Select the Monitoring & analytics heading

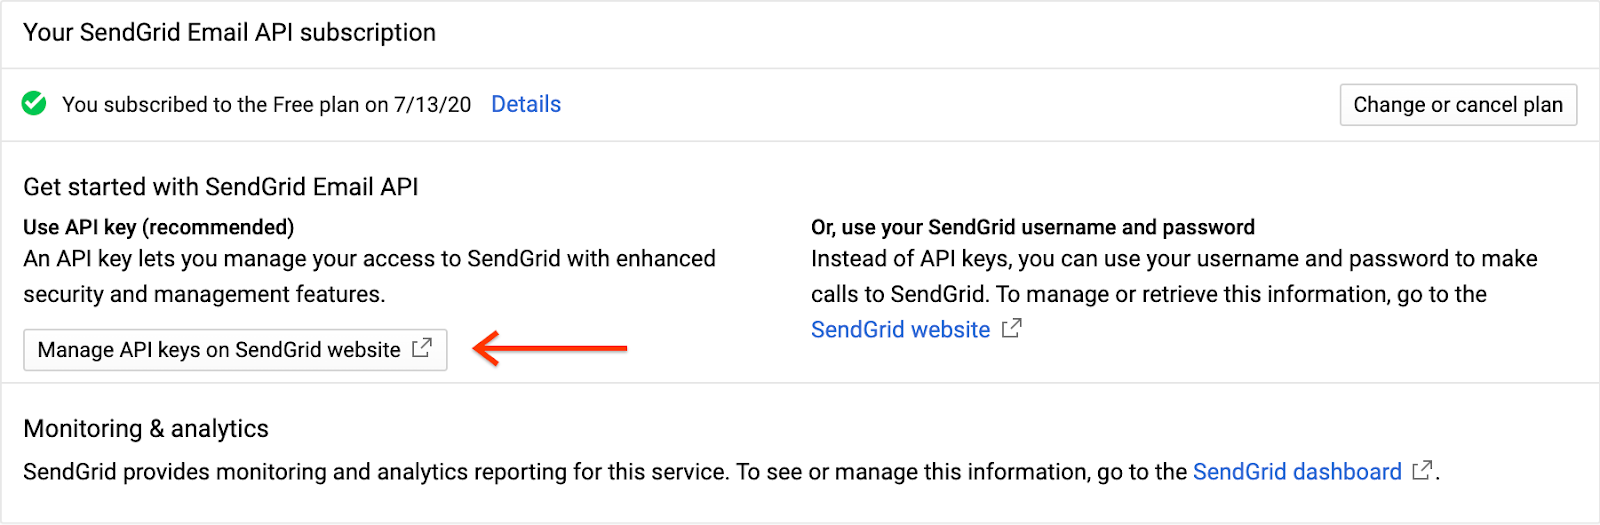pyautogui.click(x=146, y=429)
